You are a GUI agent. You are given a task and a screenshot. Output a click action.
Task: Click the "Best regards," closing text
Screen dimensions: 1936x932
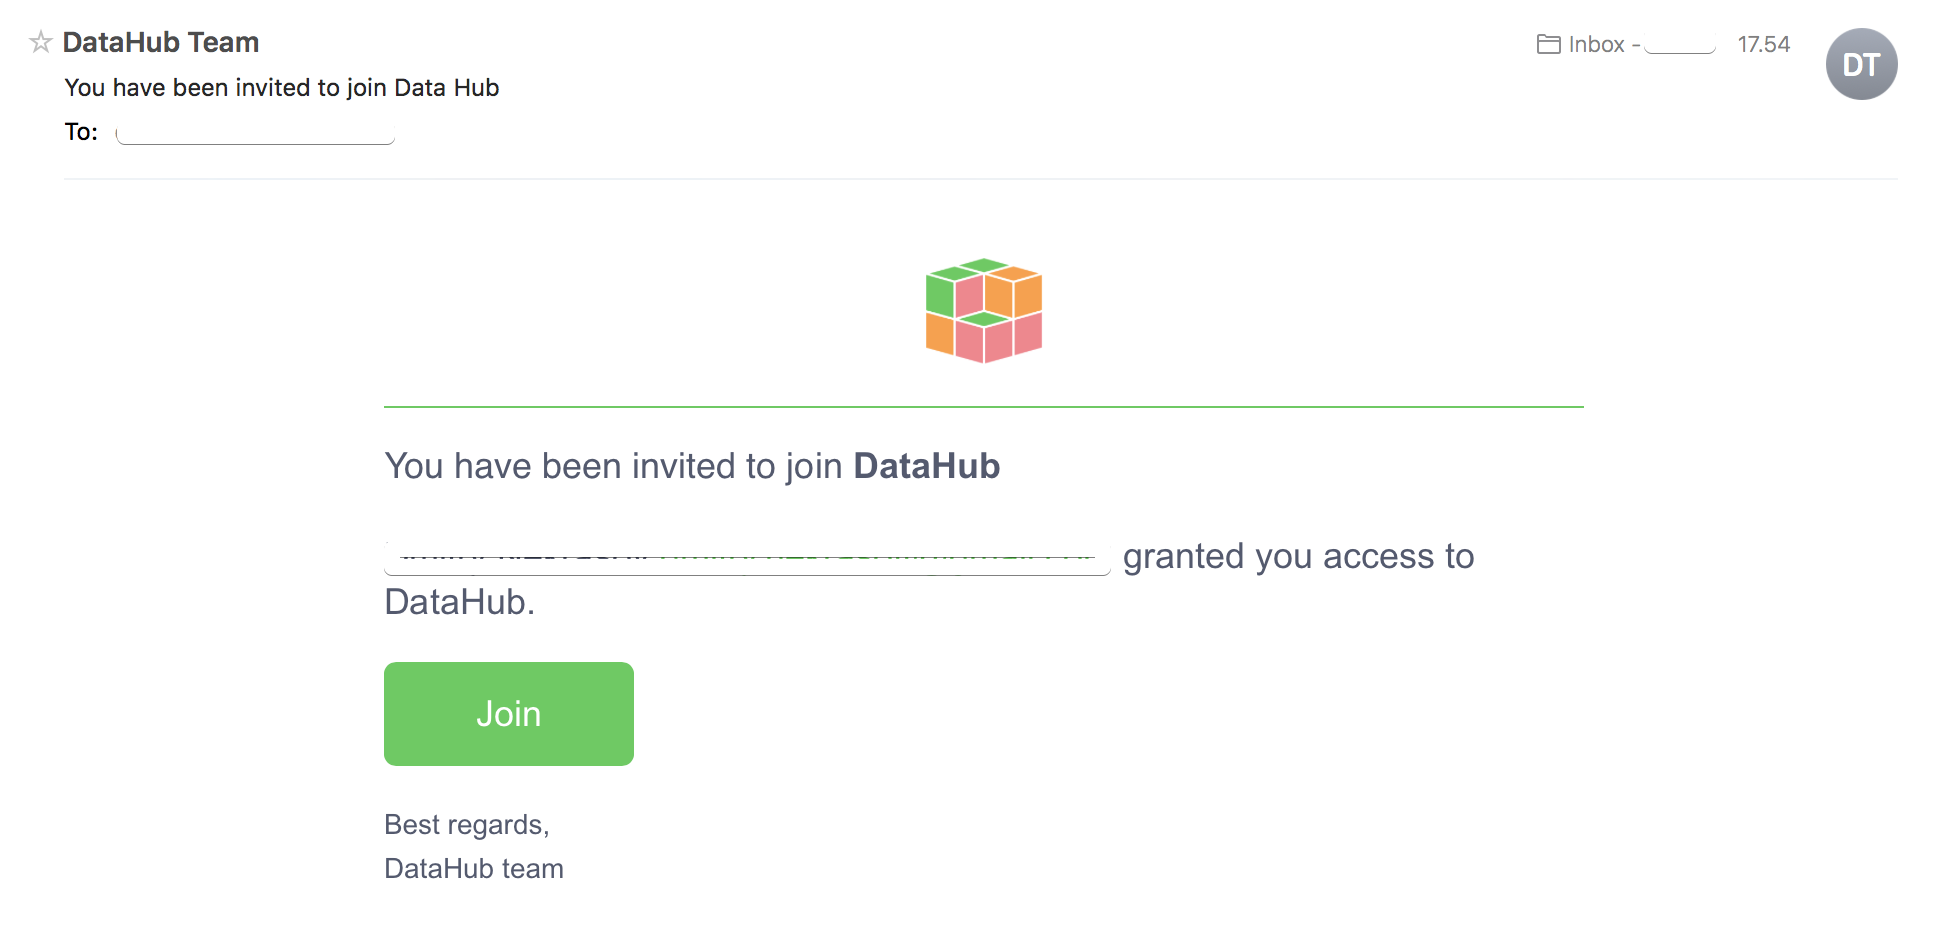(466, 824)
